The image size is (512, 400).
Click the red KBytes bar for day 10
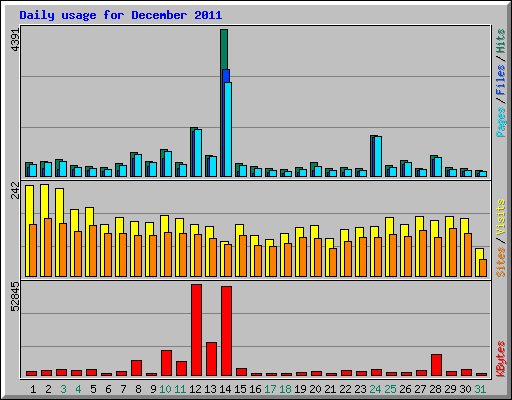pyautogui.click(x=167, y=363)
